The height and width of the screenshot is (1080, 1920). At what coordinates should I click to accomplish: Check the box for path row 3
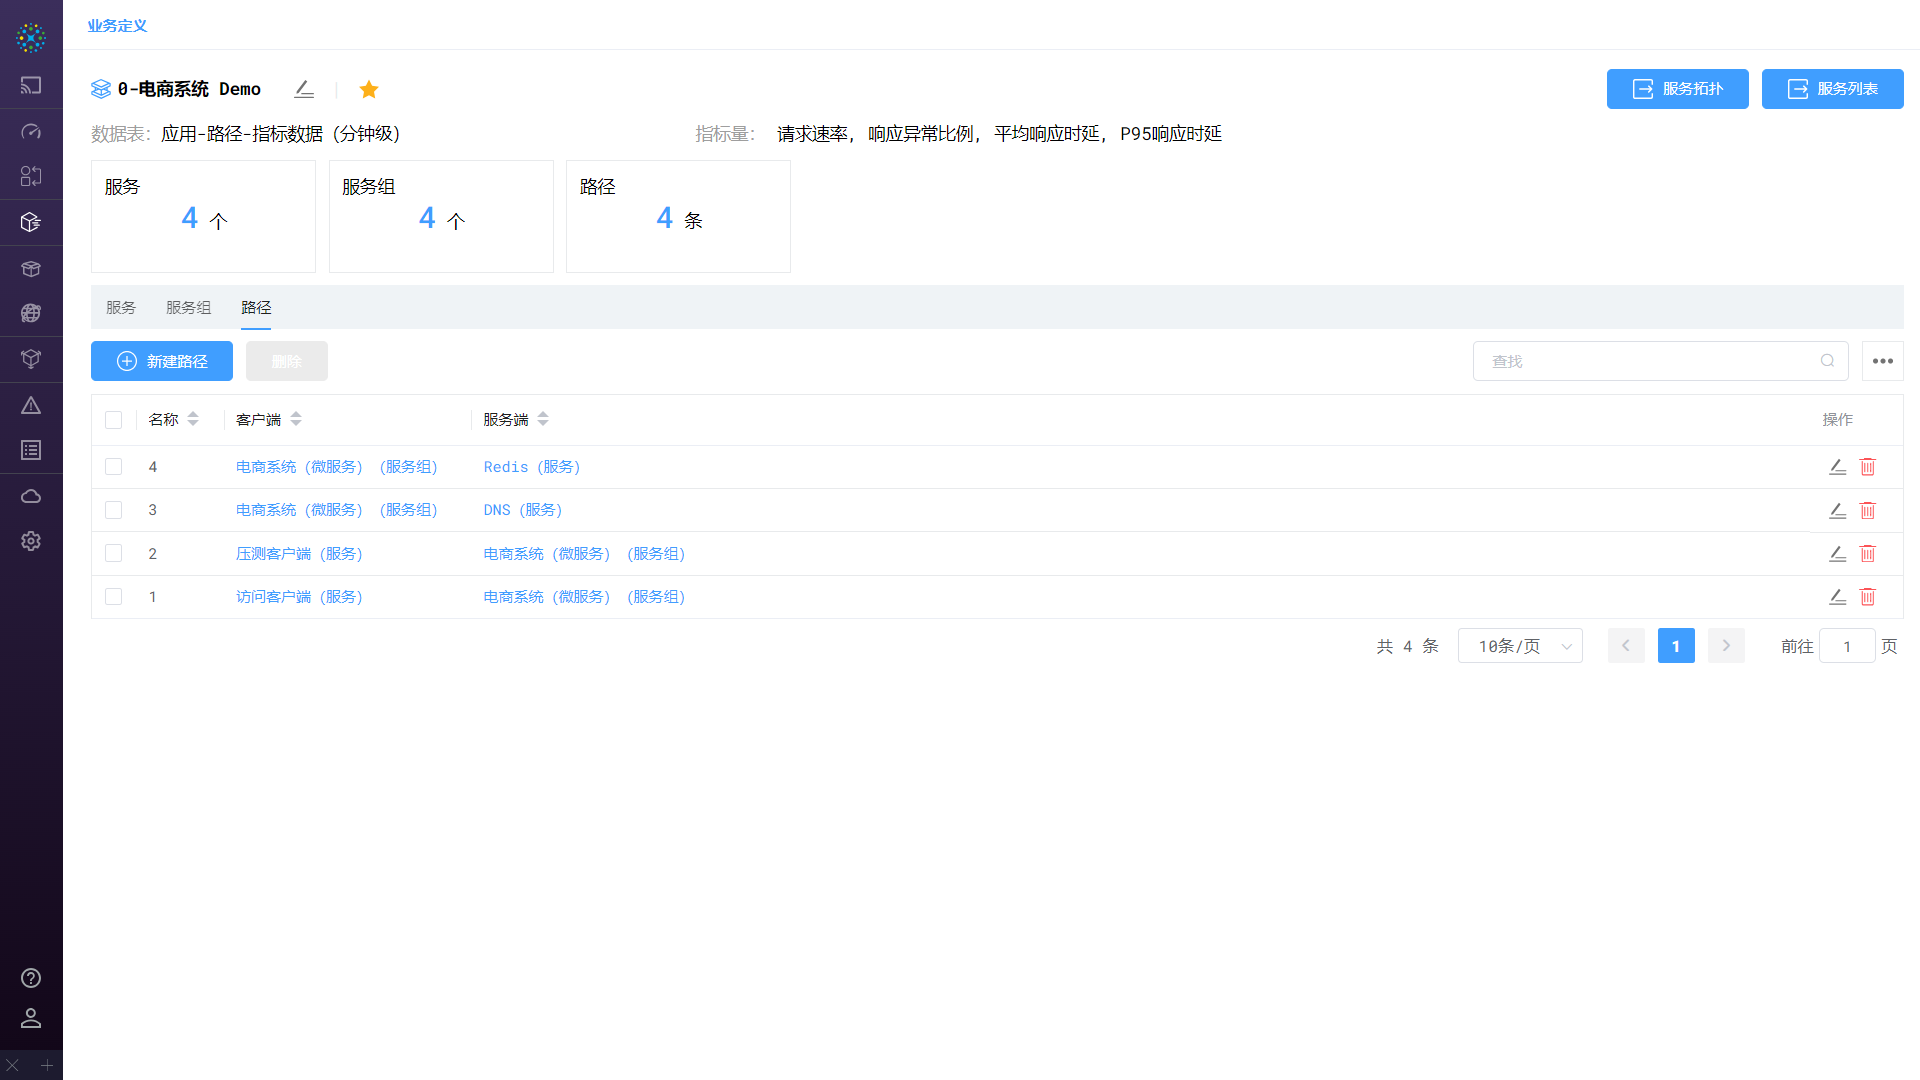(x=114, y=510)
